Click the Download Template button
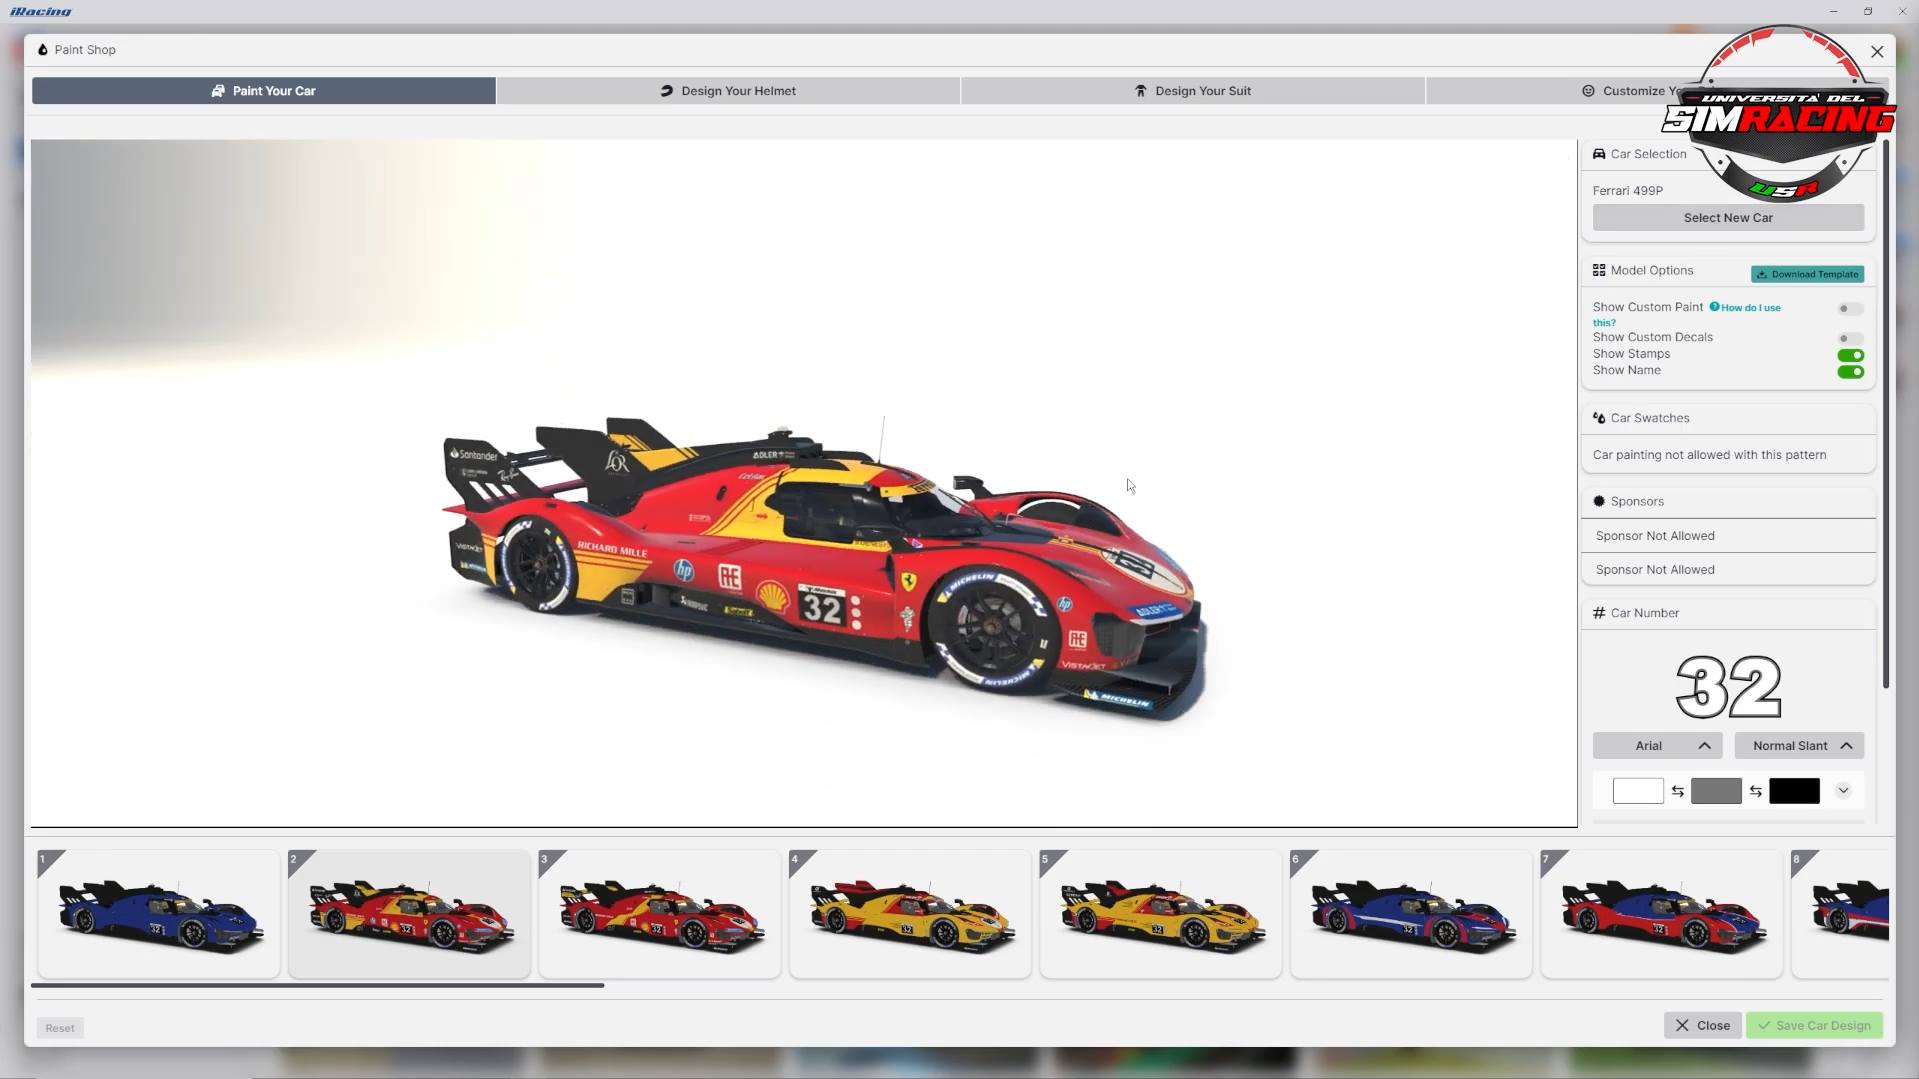Screen dimensions: 1919x1079 (x=1807, y=274)
